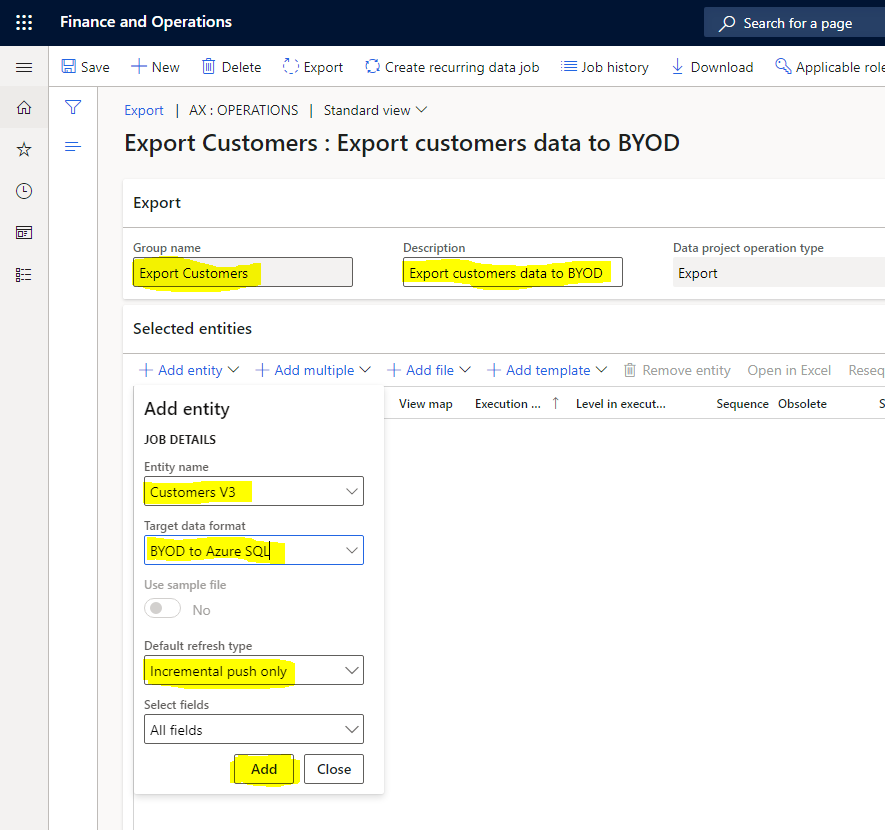885x830 pixels.
Task: Open Modules list icon in sidebar
Action: pyautogui.click(x=24, y=275)
